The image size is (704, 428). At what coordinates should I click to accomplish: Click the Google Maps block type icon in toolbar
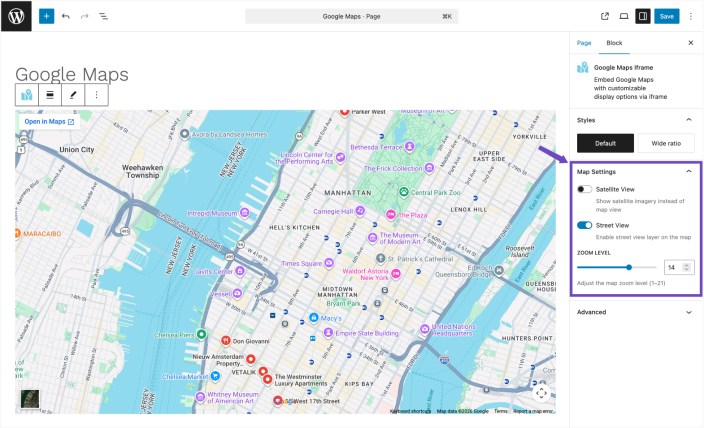pyautogui.click(x=27, y=95)
